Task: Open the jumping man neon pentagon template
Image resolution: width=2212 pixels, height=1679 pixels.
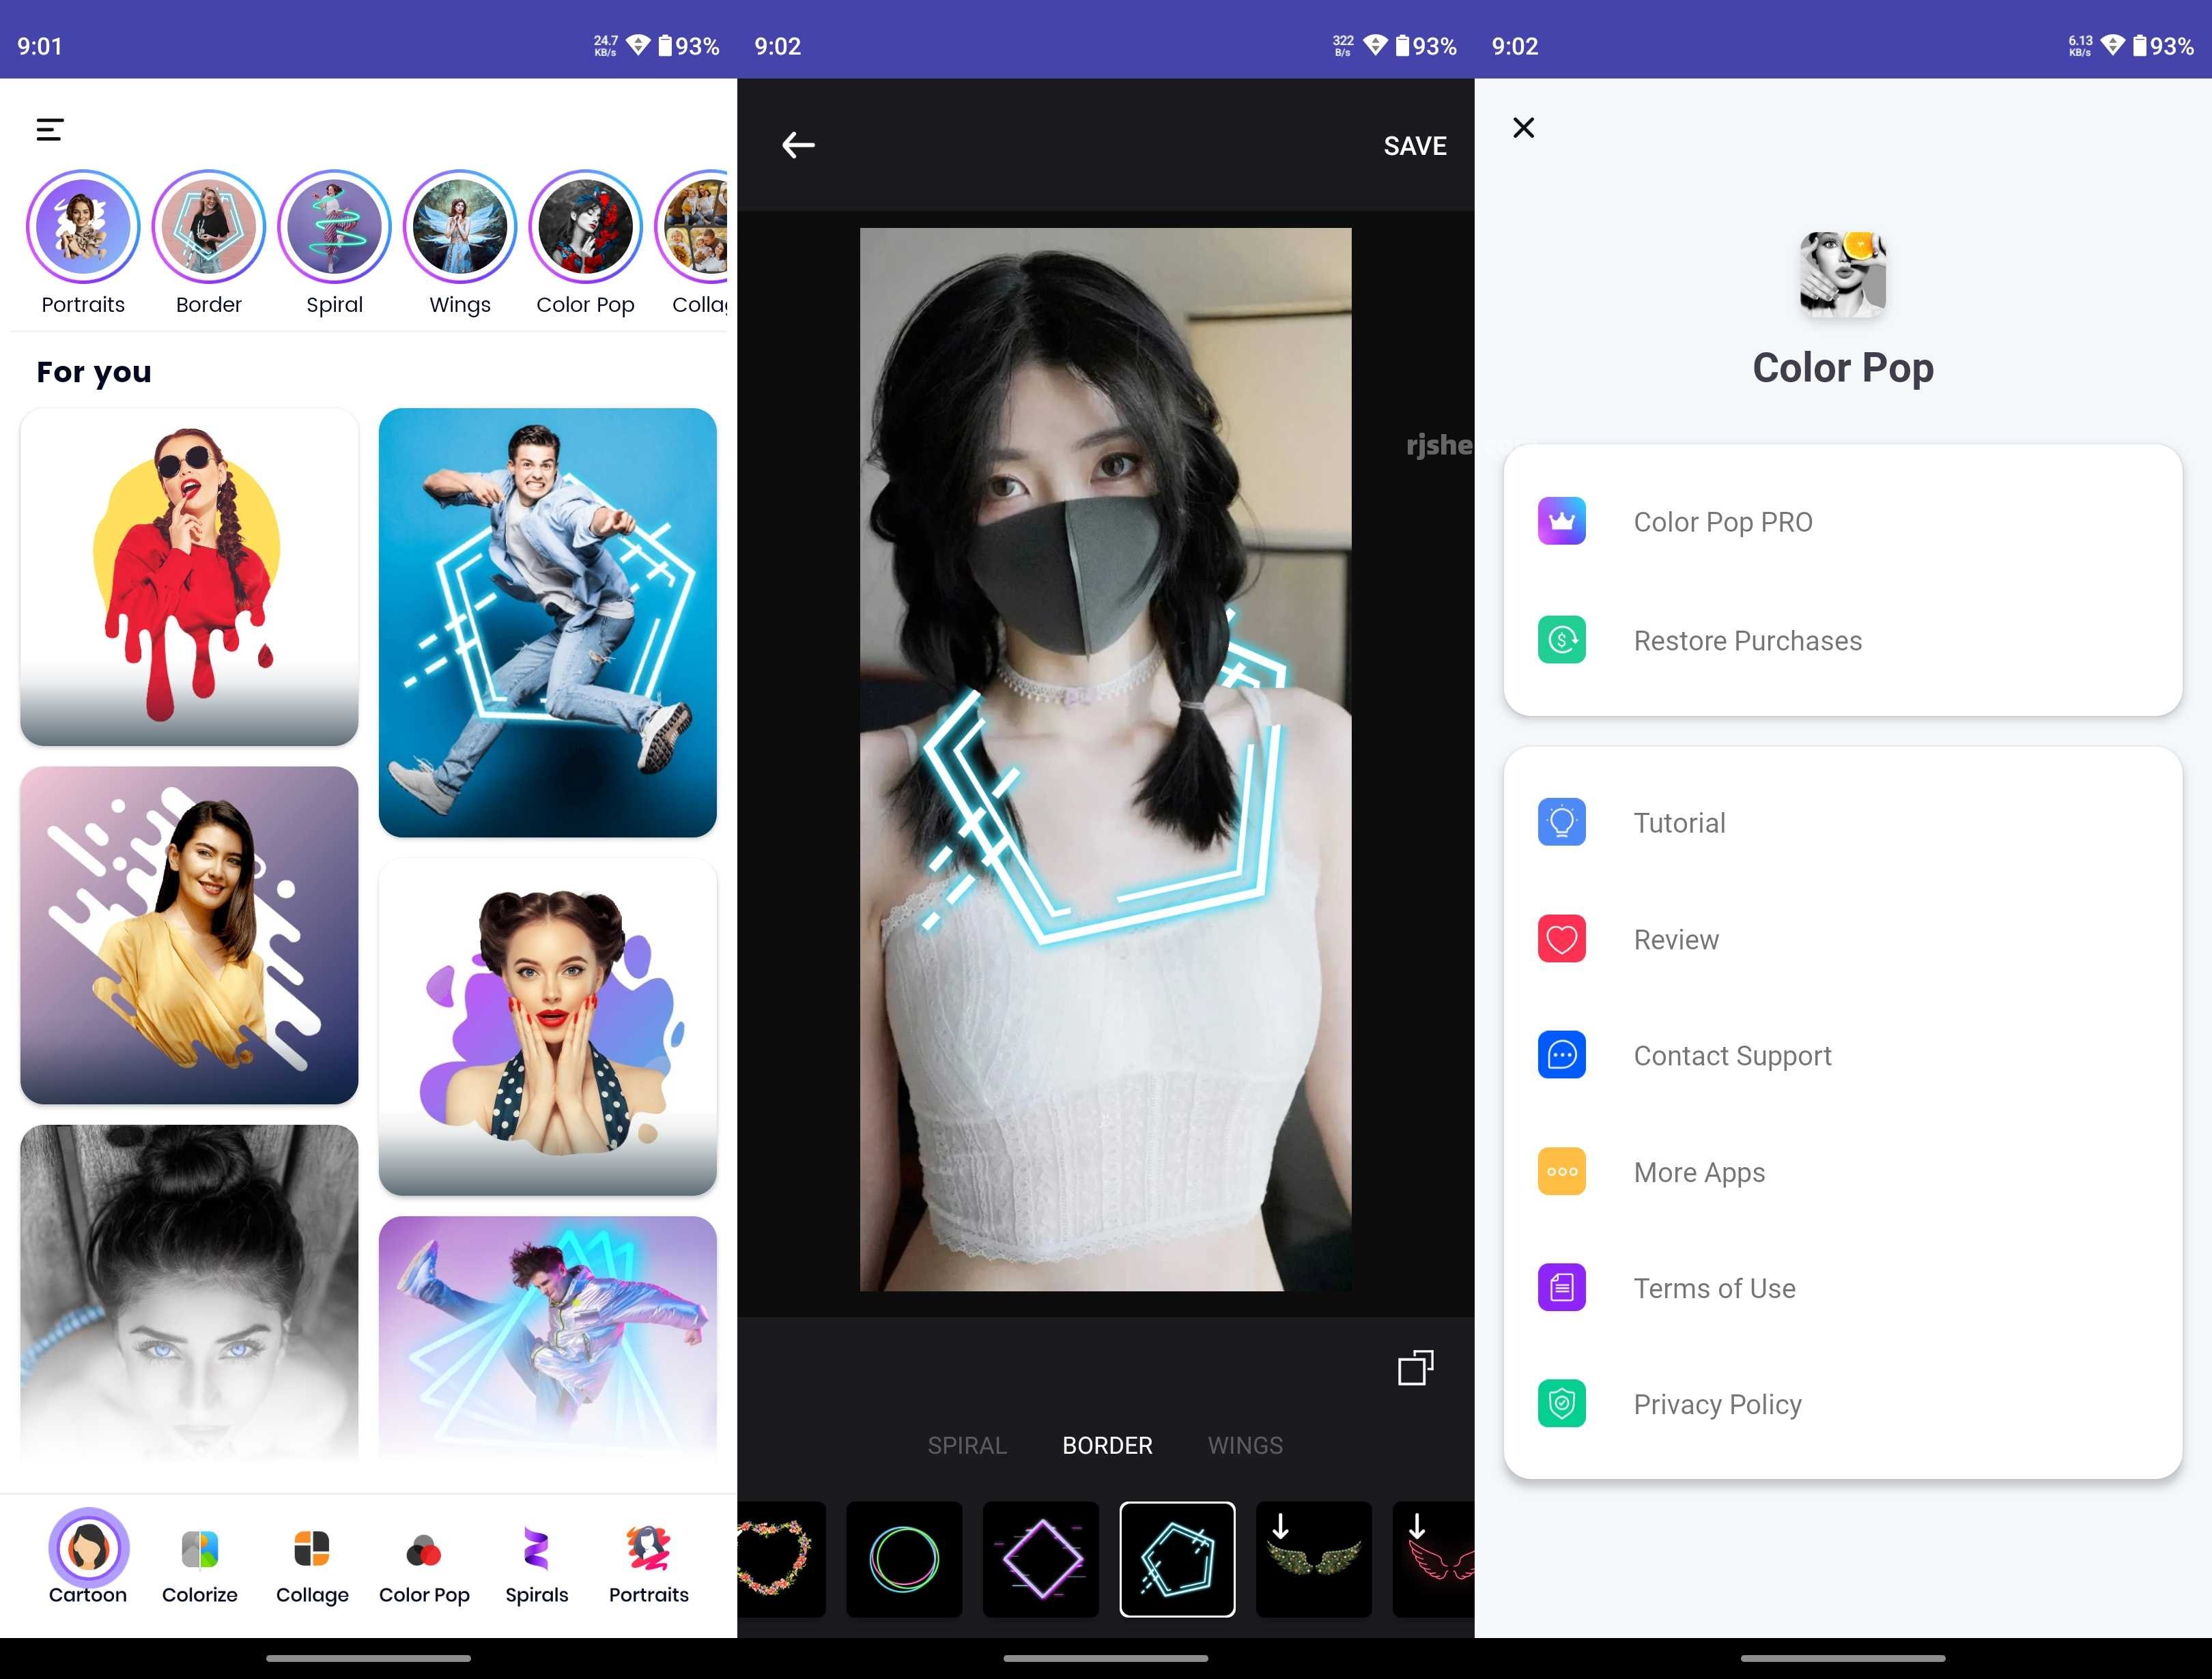Action: 547,622
